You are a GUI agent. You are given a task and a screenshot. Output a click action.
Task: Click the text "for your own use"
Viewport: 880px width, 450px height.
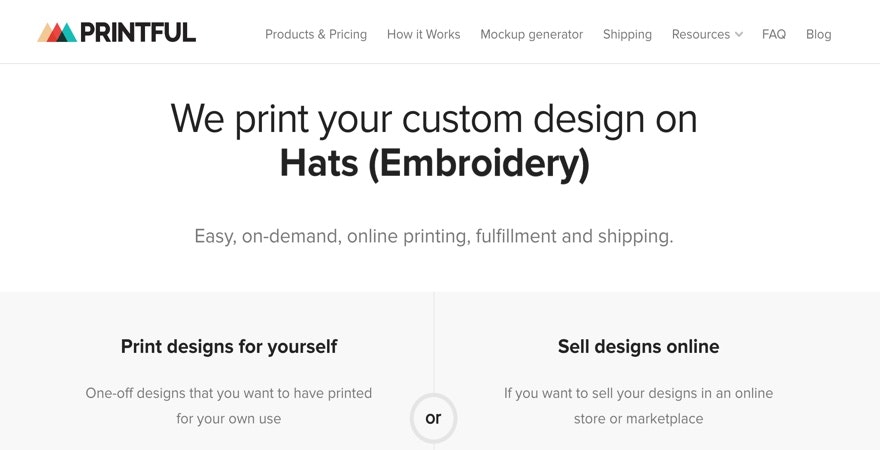(229, 419)
